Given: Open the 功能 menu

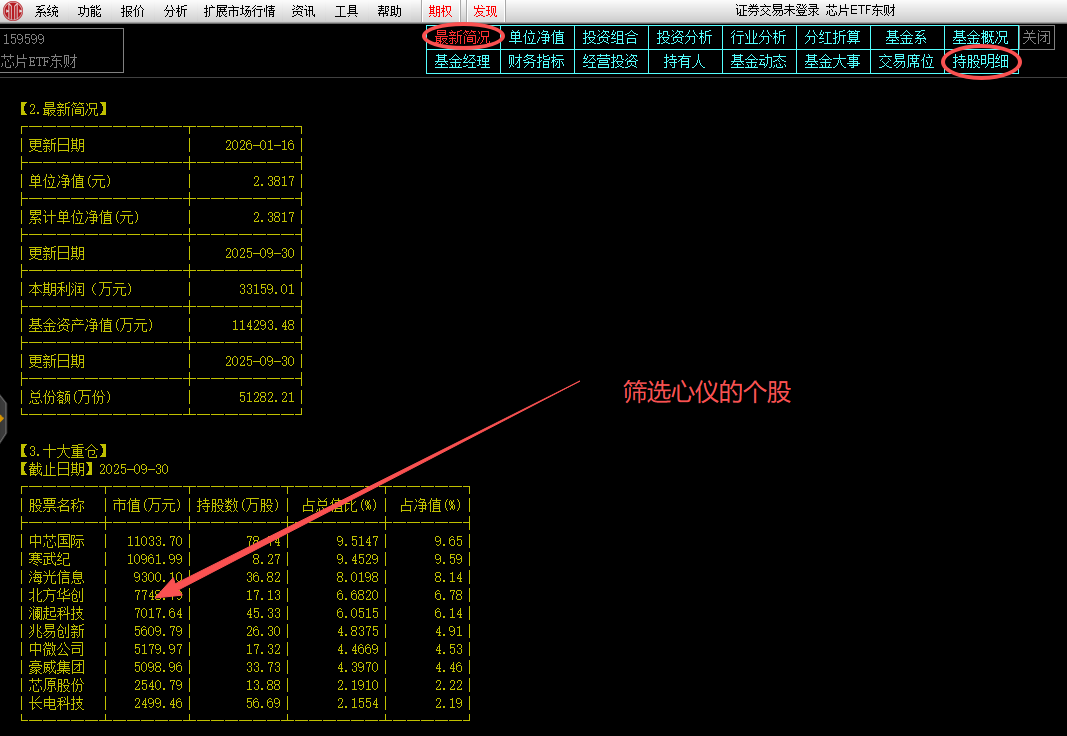Looking at the screenshot, I should (89, 11).
